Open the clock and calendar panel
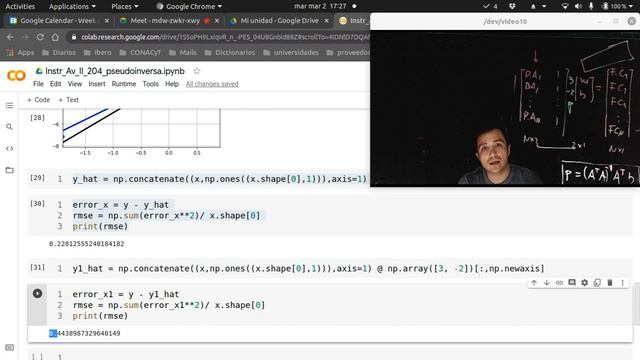The width and height of the screenshot is (640, 360). coord(320,6)
